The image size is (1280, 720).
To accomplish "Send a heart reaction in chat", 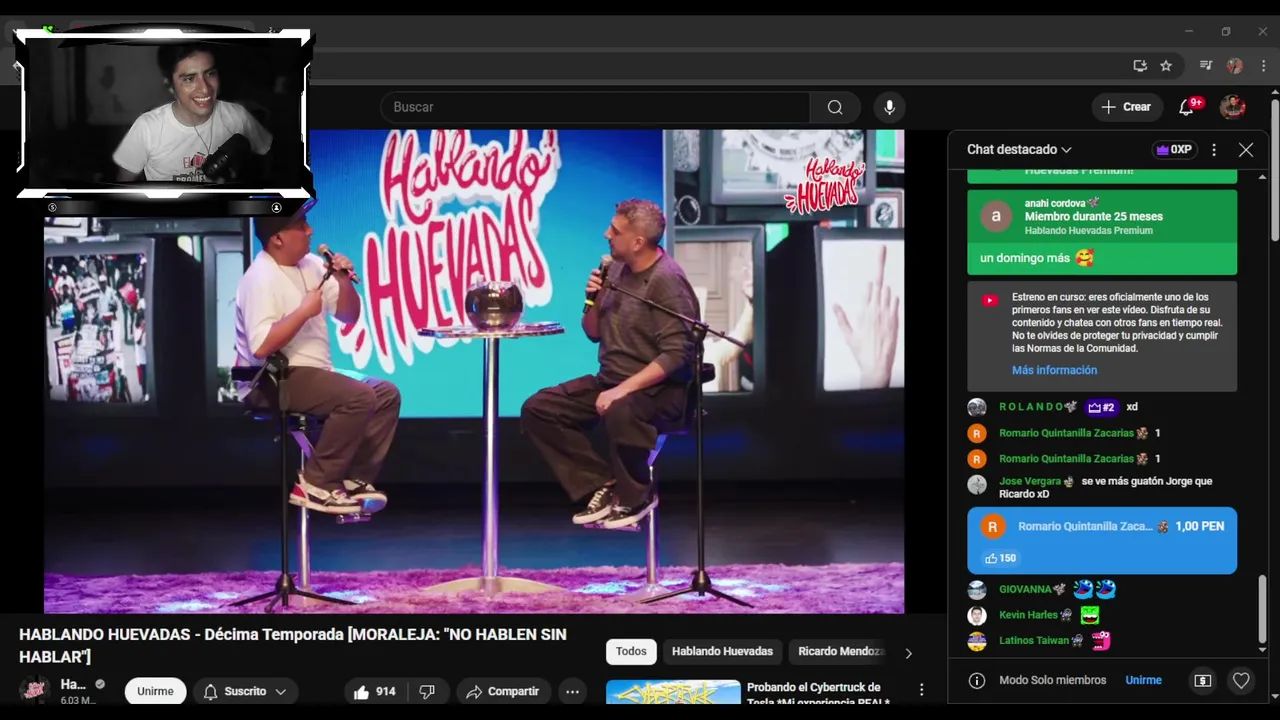I will (x=1241, y=680).
